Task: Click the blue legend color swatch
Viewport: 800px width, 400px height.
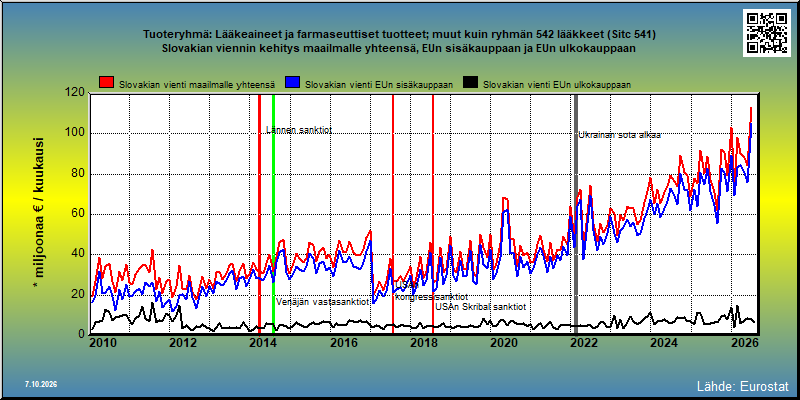Action: 292,83
